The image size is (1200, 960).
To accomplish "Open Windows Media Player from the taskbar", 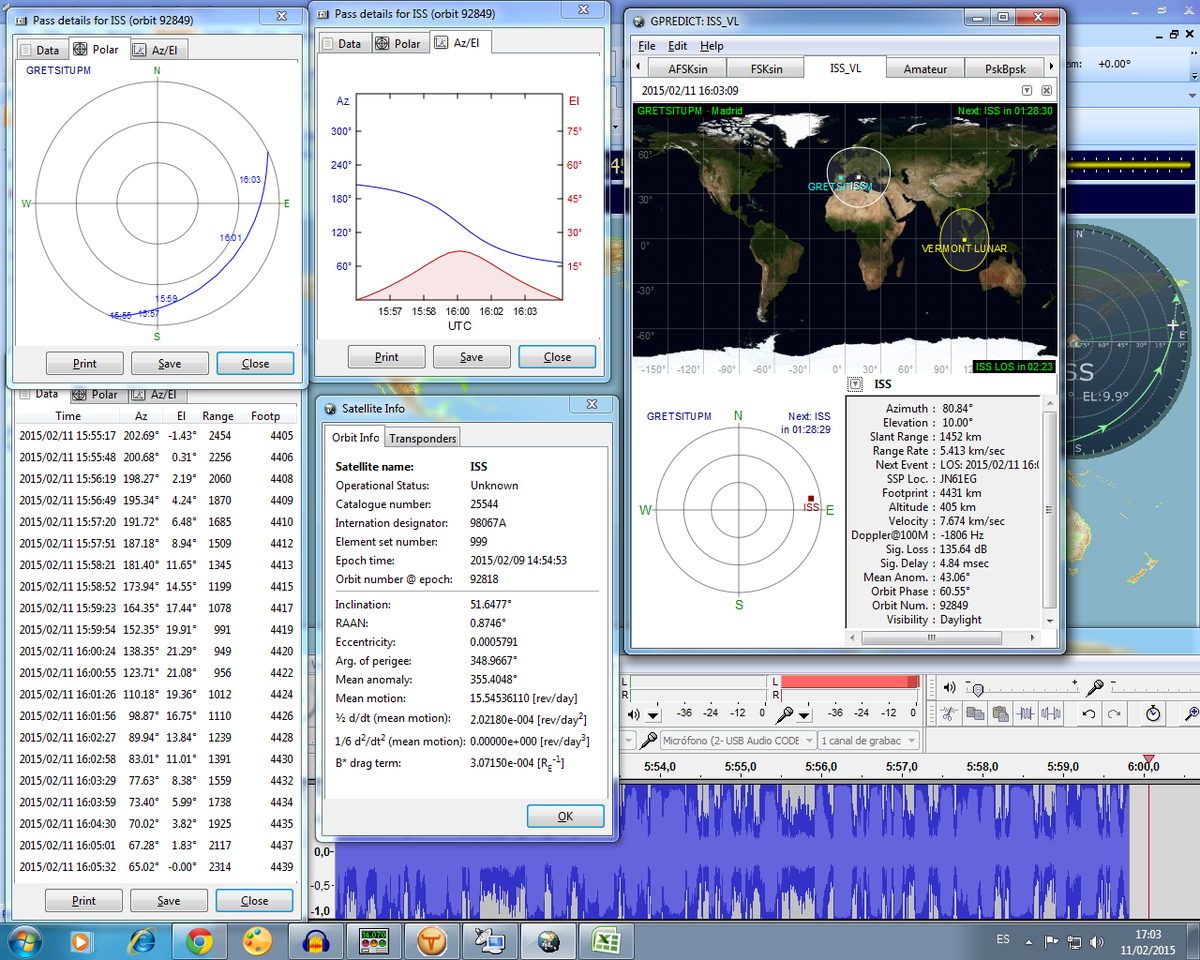I will [83, 941].
